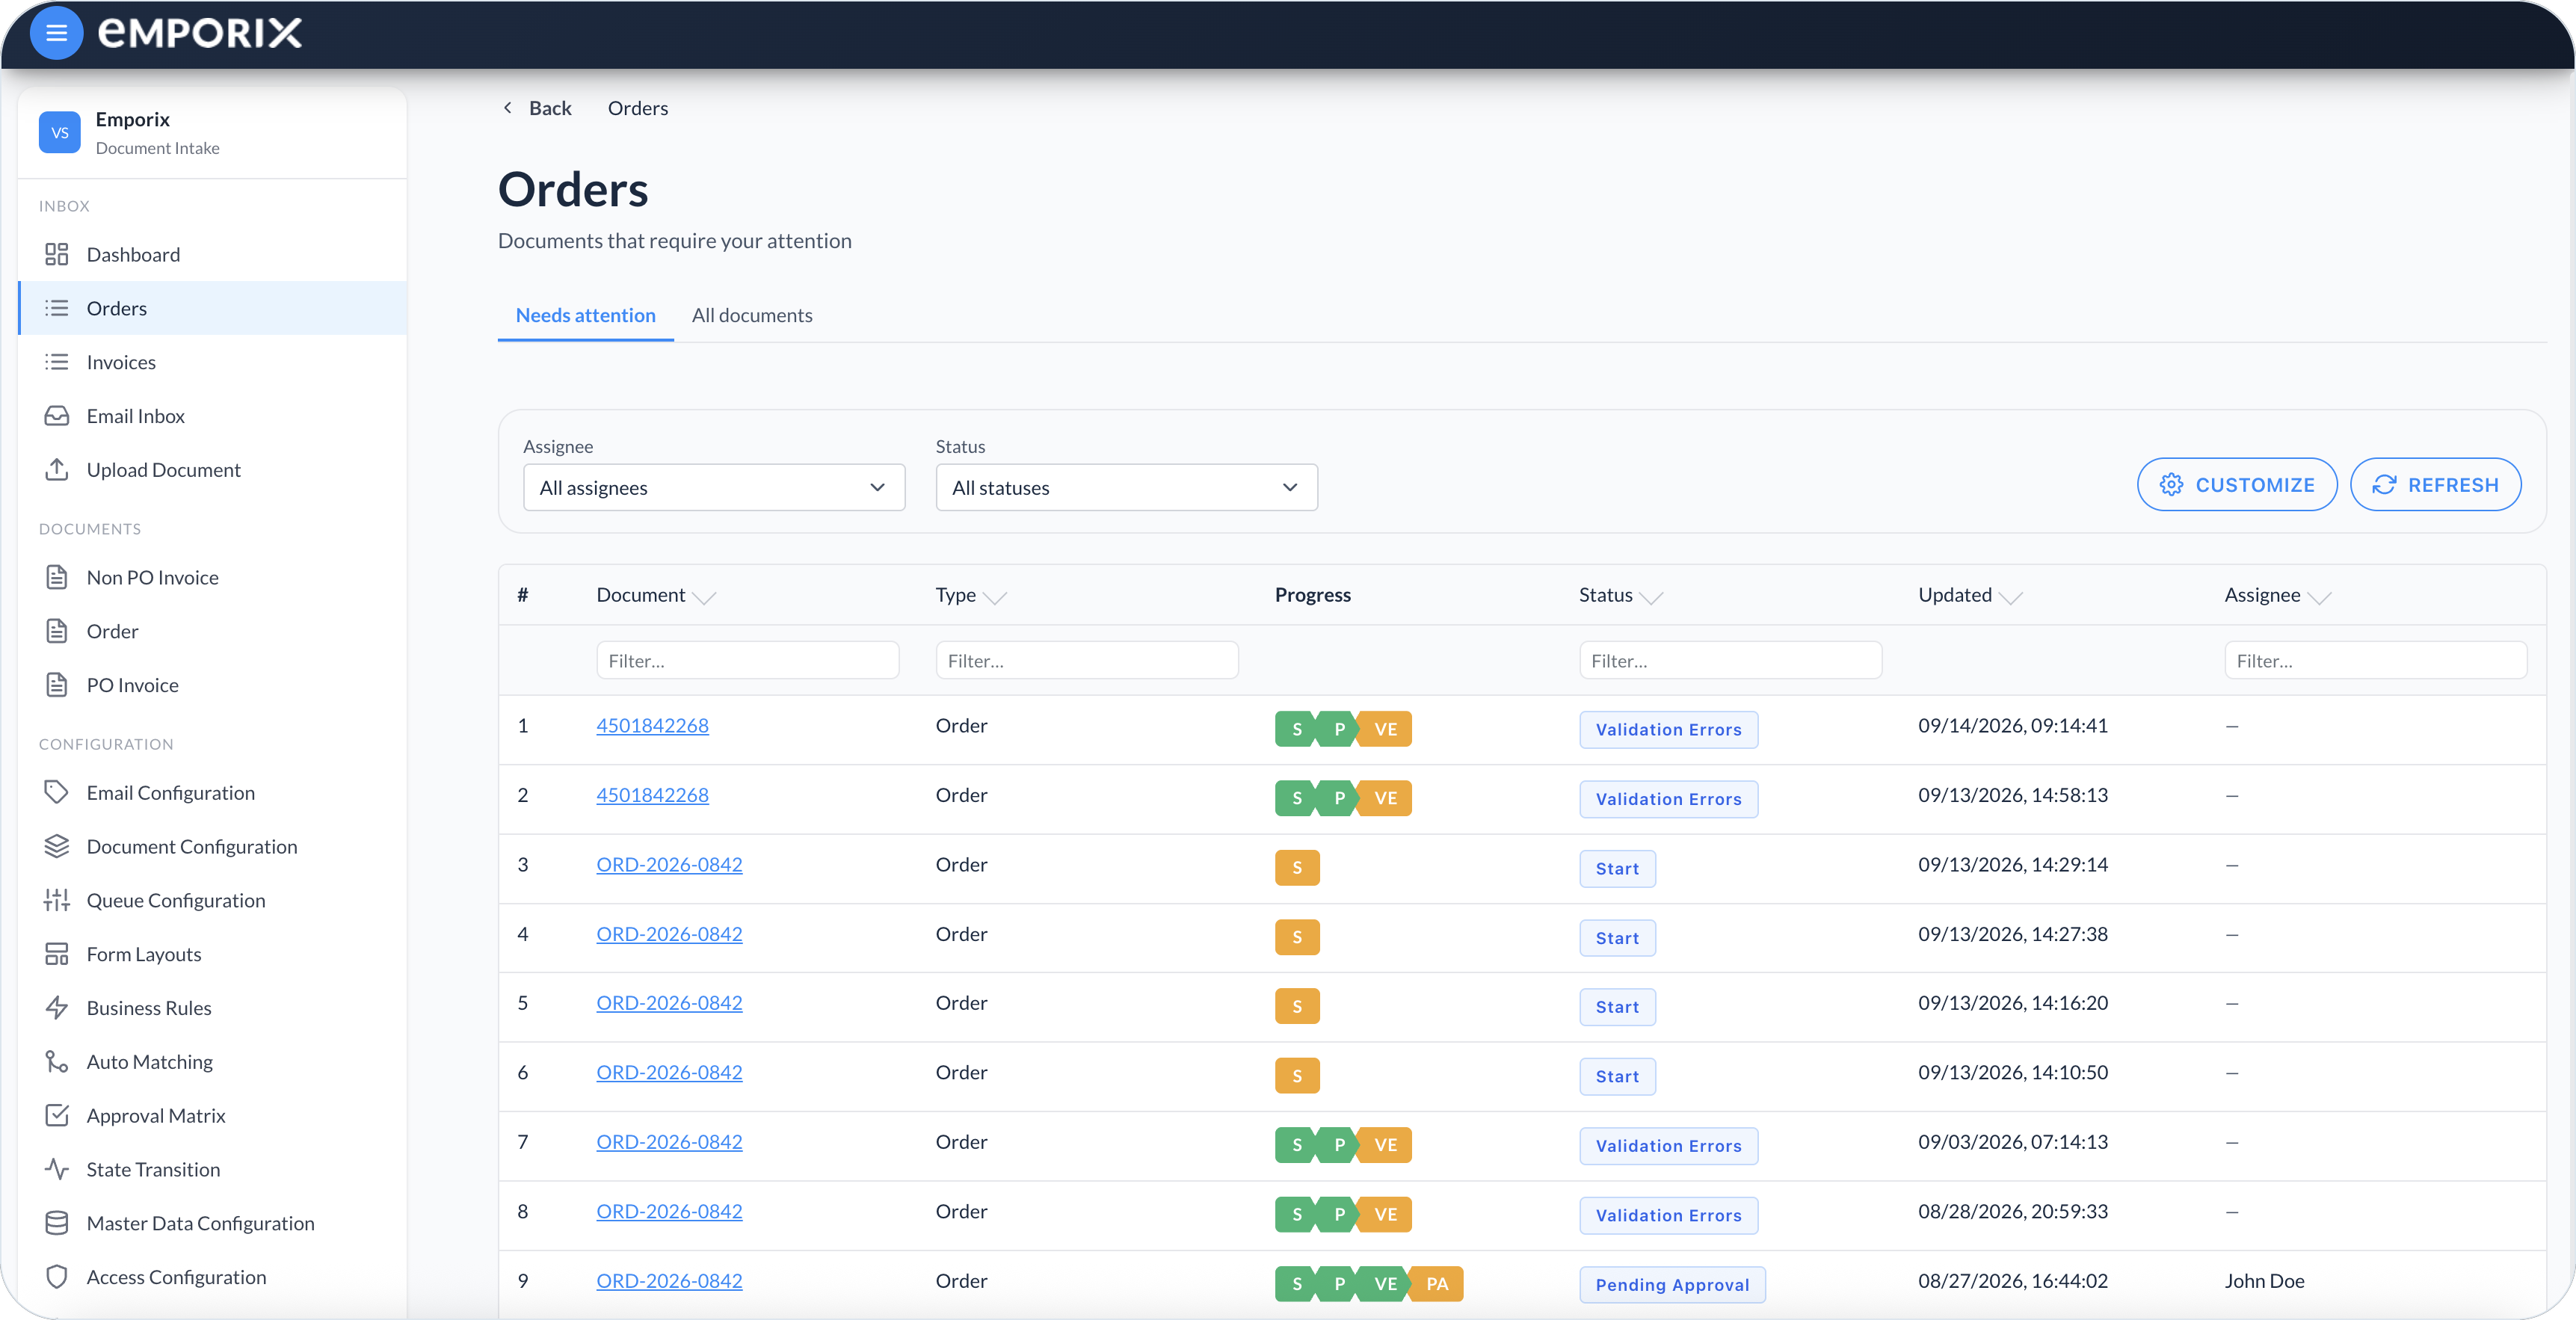Sort by Document column chevron
The height and width of the screenshot is (1320, 2576).
pyautogui.click(x=704, y=597)
